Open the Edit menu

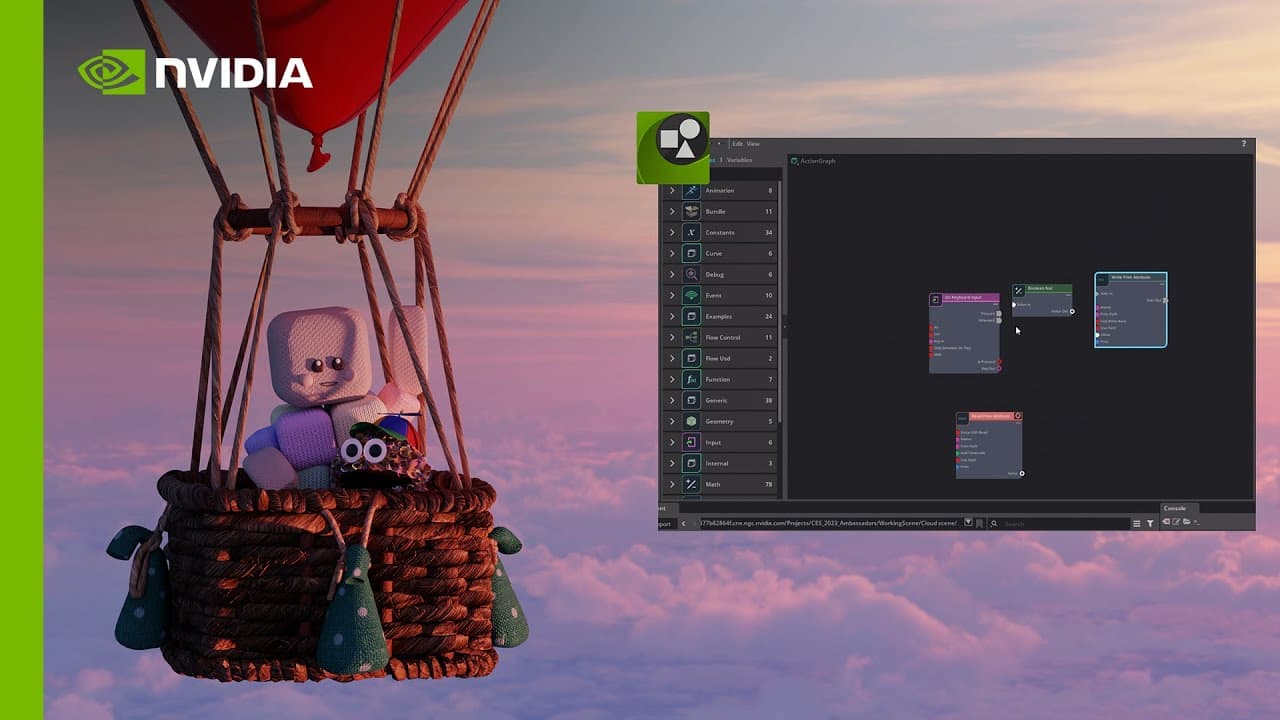[x=737, y=144]
